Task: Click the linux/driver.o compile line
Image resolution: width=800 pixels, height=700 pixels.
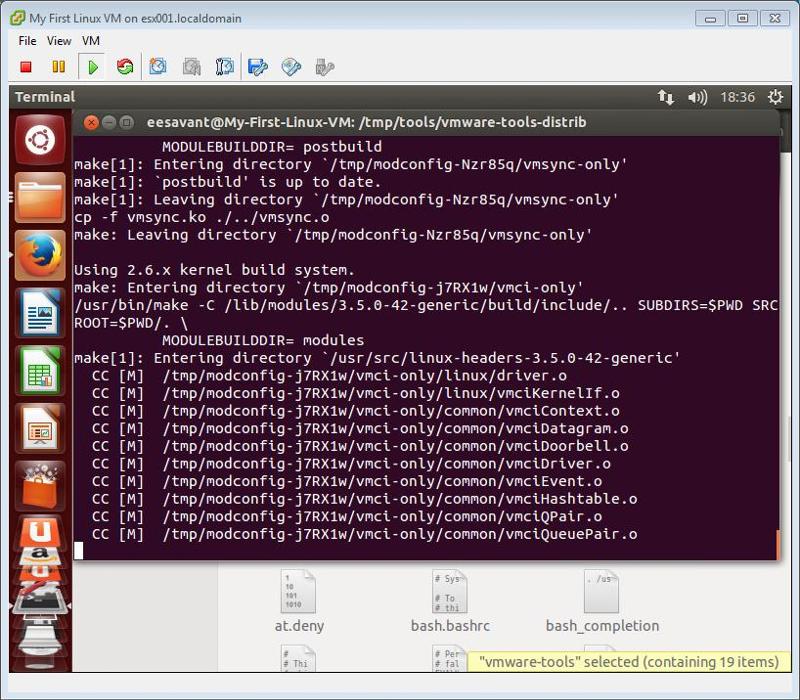Action: [329, 376]
